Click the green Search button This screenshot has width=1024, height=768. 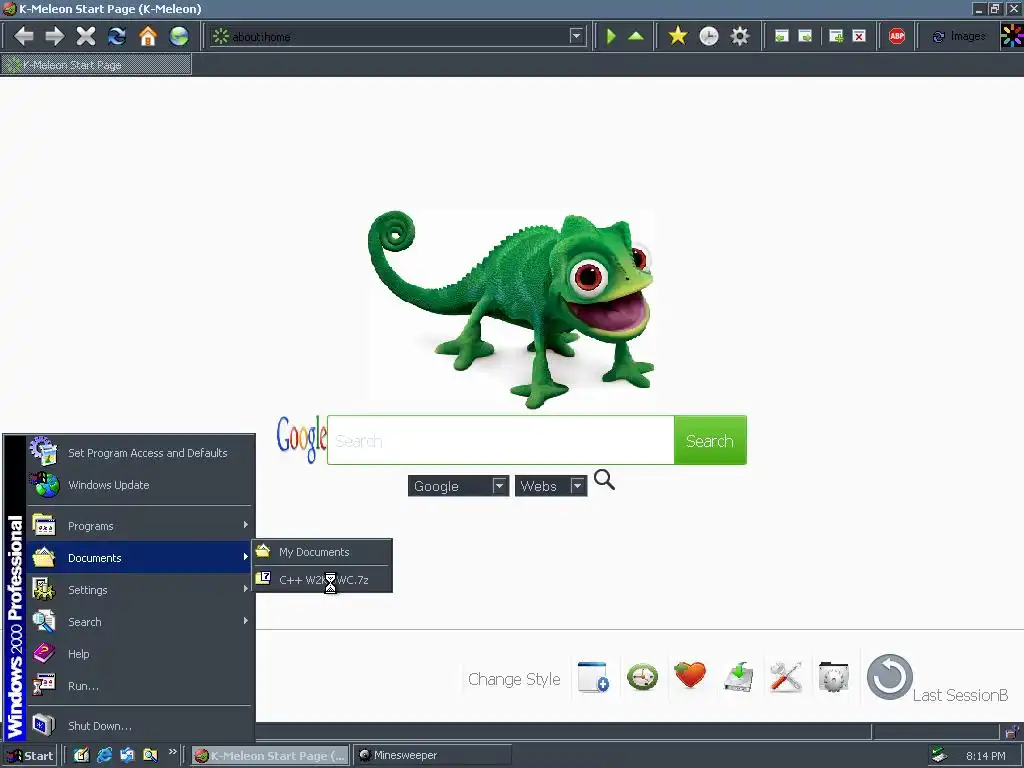(x=710, y=440)
